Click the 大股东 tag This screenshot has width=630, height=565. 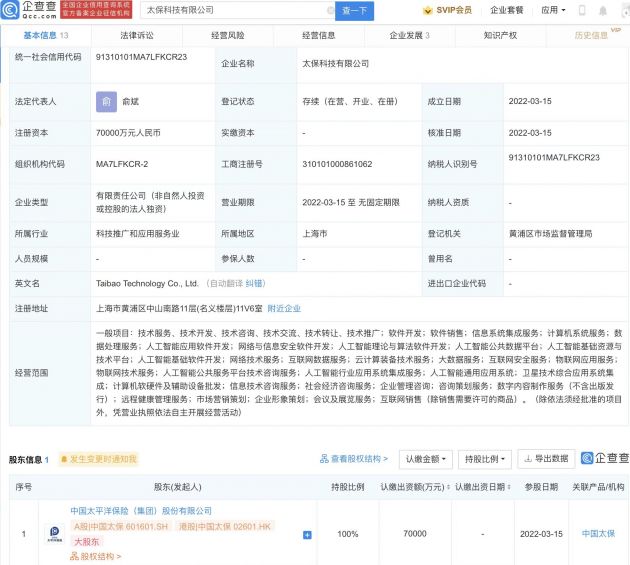pyautogui.click(x=87, y=542)
